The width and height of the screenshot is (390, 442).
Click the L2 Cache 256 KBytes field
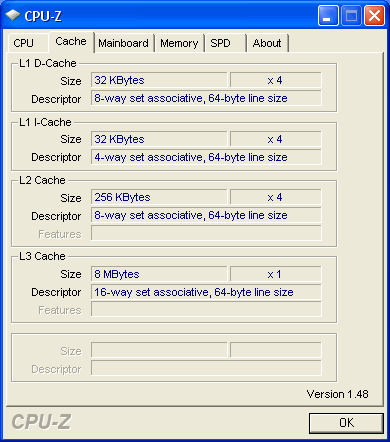click(x=159, y=197)
